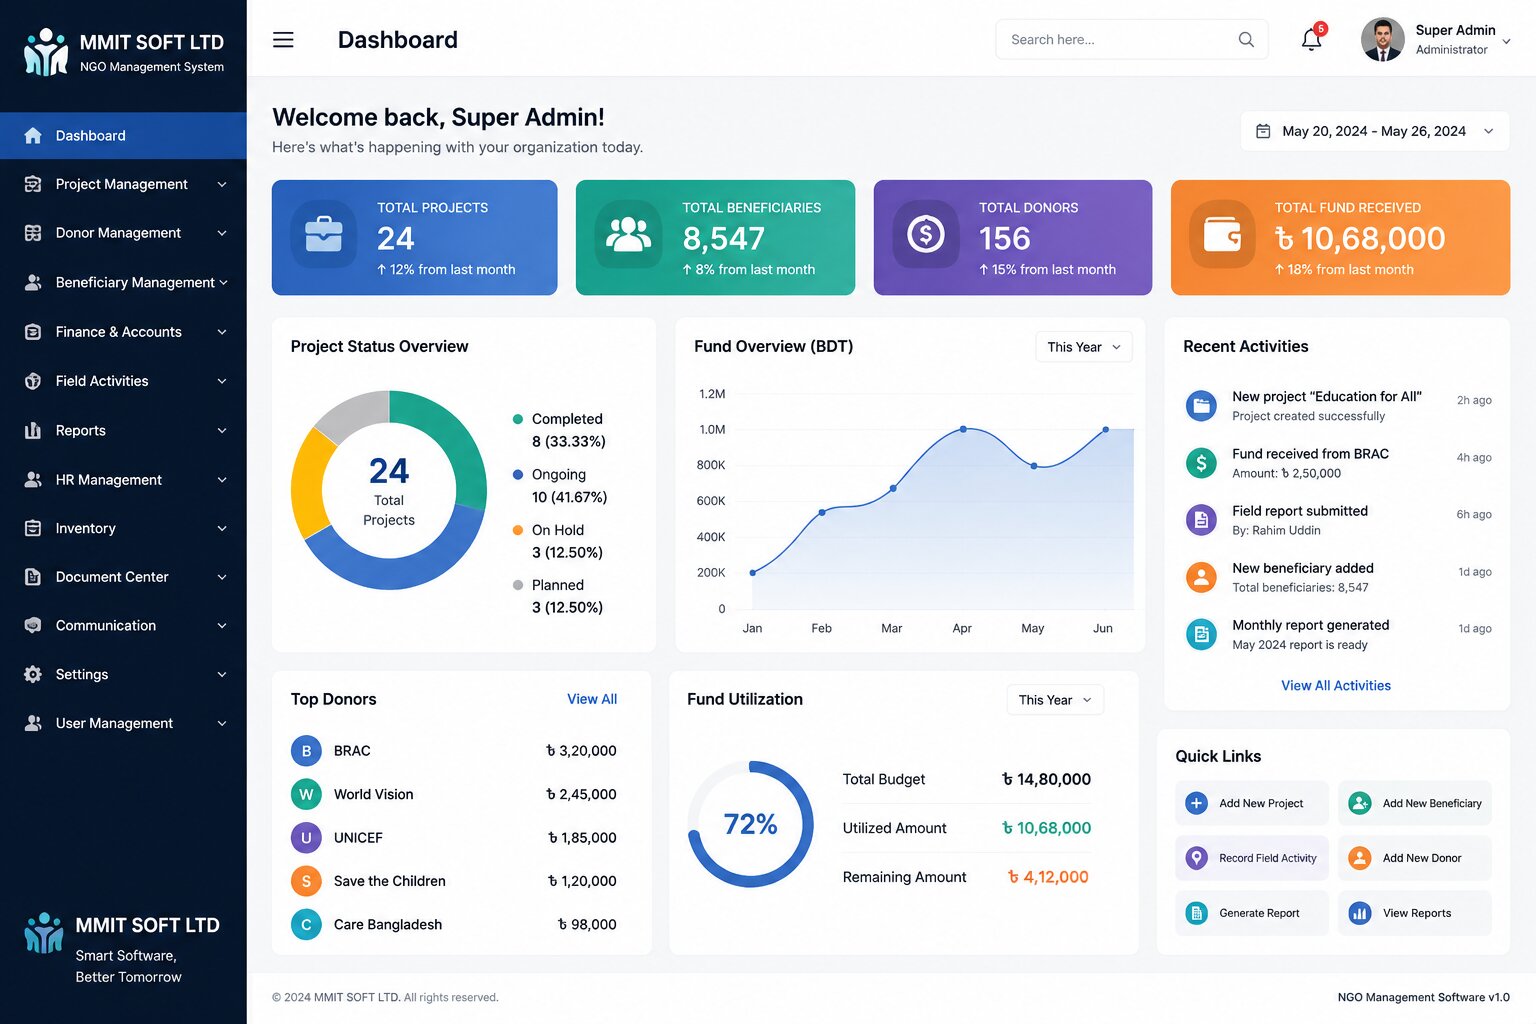Click Add New Project quick link

coord(1252,803)
